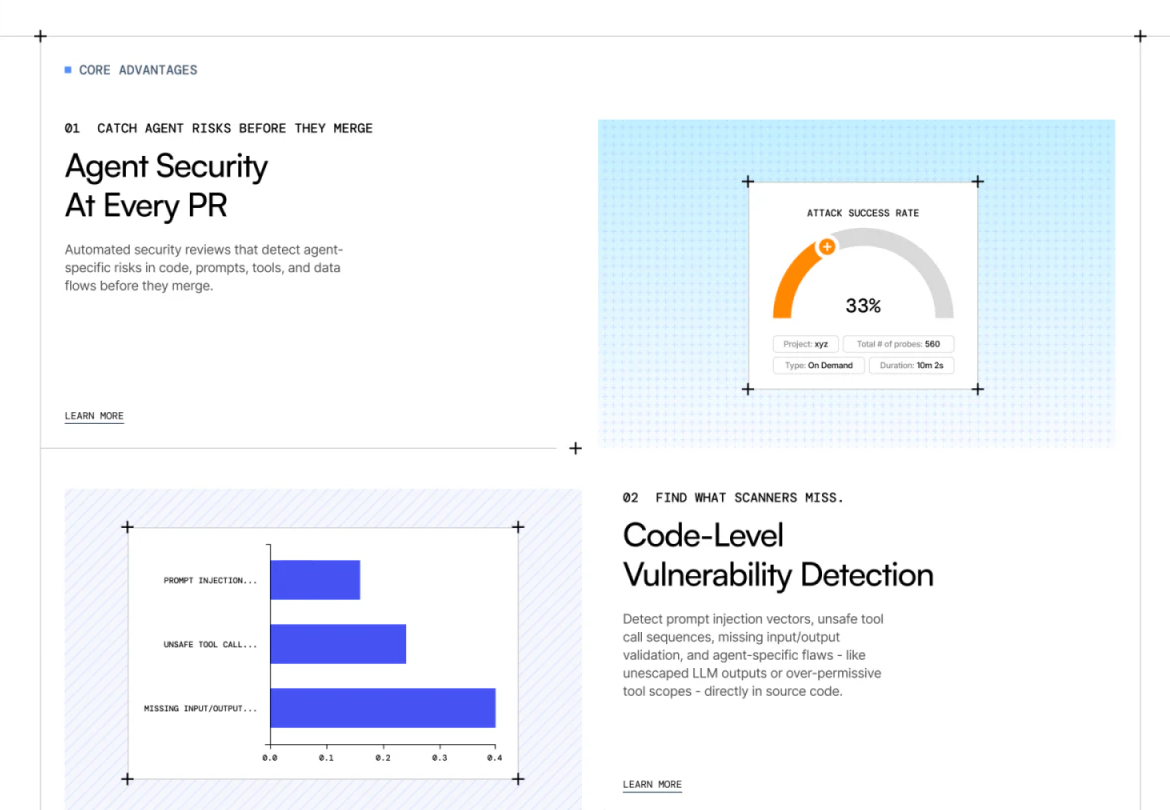Click the Prompt Injection bar in chart
Viewport: 1170px width, 810px height.
click(x=315, y=580)
